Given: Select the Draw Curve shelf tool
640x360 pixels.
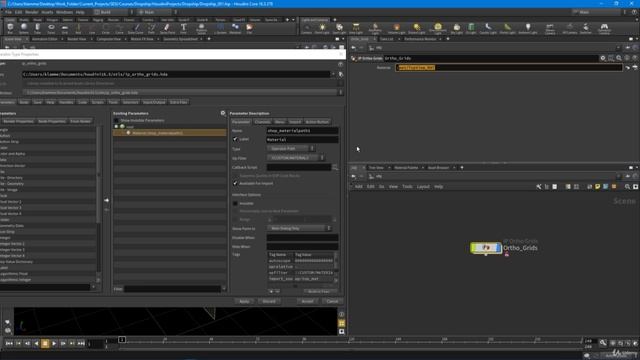Looking at the screenshot, I should pyautogui.click(x=136, y=29).
